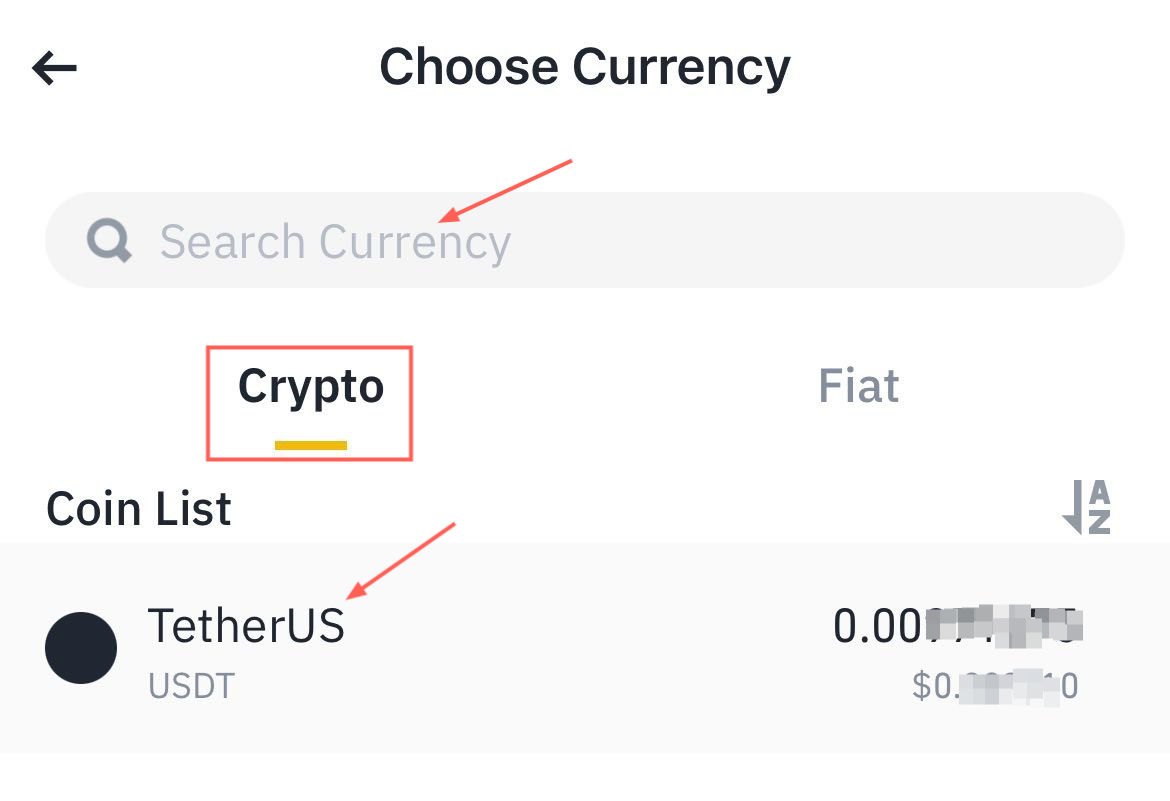
Task: Choose the TetherUS coin name
Action: pos(246,626)
